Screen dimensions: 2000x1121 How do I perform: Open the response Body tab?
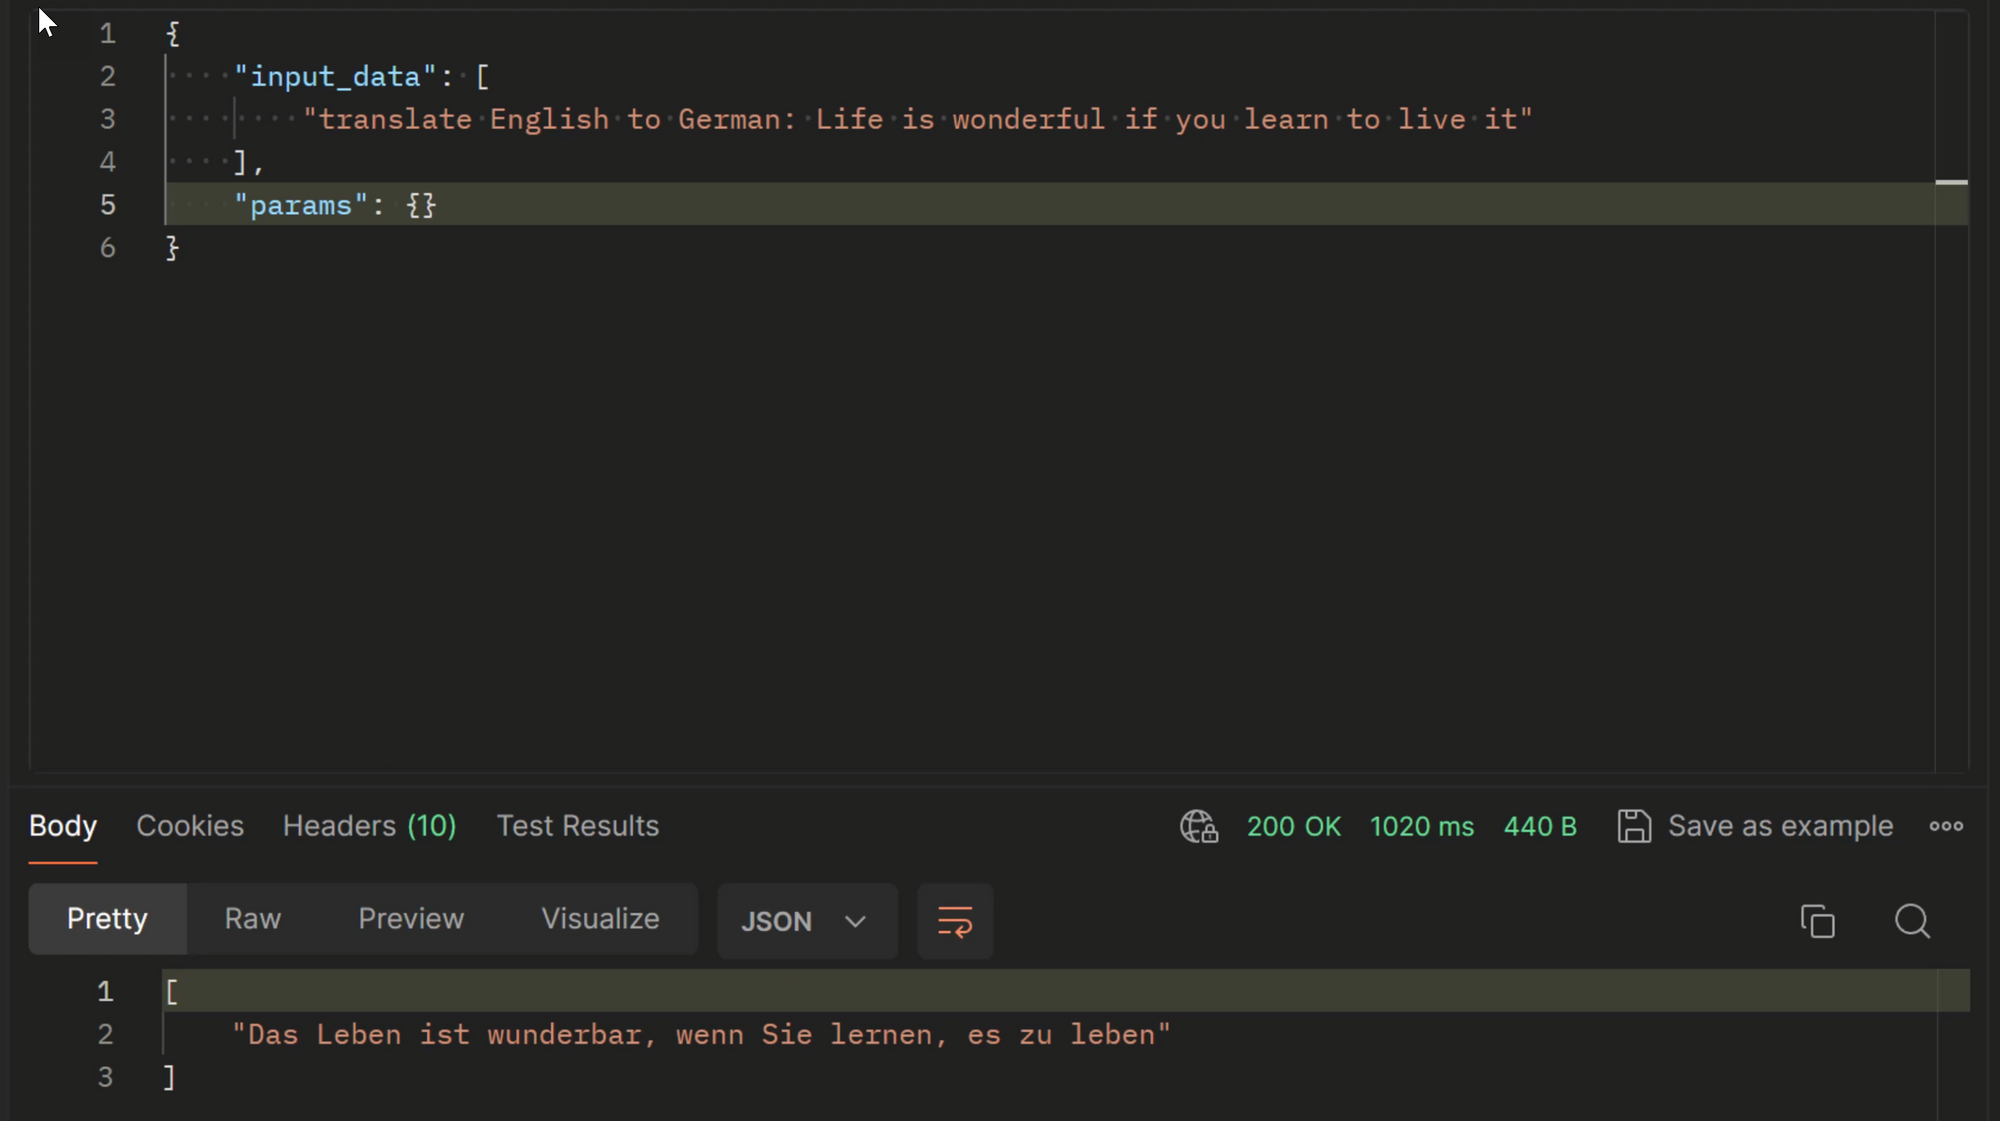pyautogui.click(x=63, y=826)
